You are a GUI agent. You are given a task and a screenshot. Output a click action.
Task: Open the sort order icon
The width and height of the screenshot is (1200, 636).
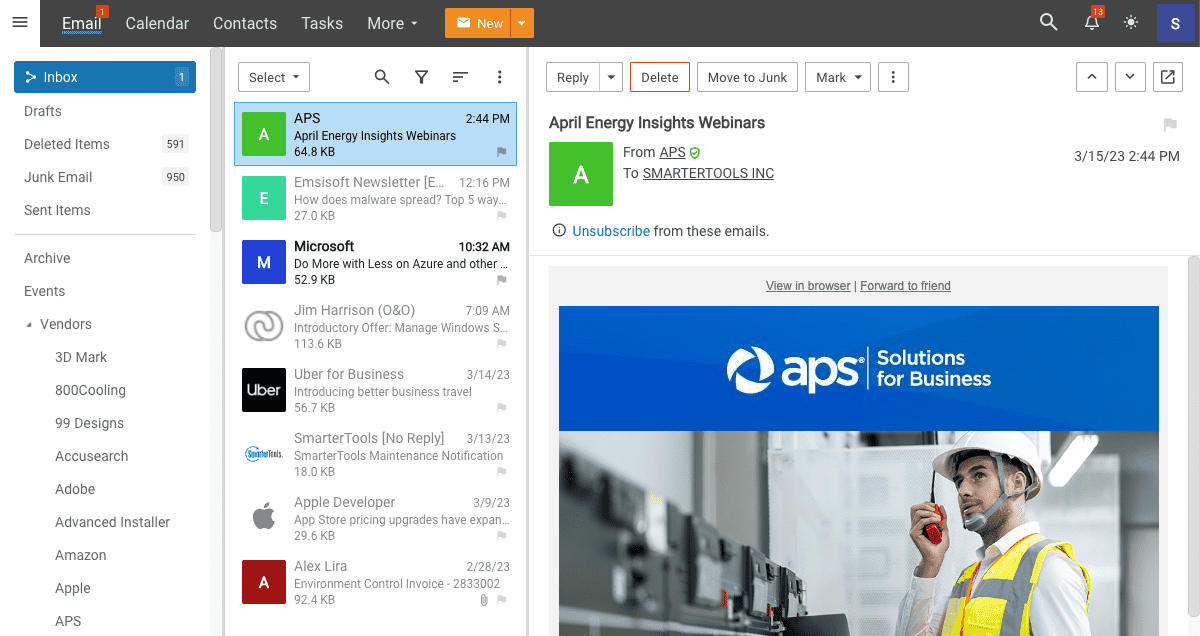(460, 77)
